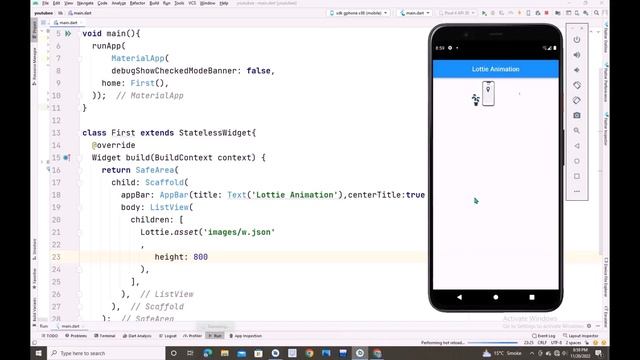Image resolution: width=640 pixels, height=360 pixels.
Task: Click the UTF-8 encoding in the status bar
Action: tap(556, 343)
